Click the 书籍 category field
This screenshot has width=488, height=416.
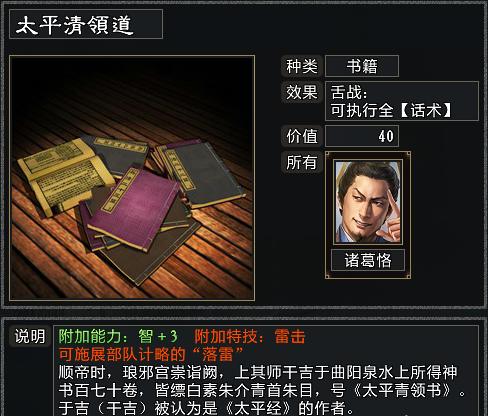coord(362,66)
